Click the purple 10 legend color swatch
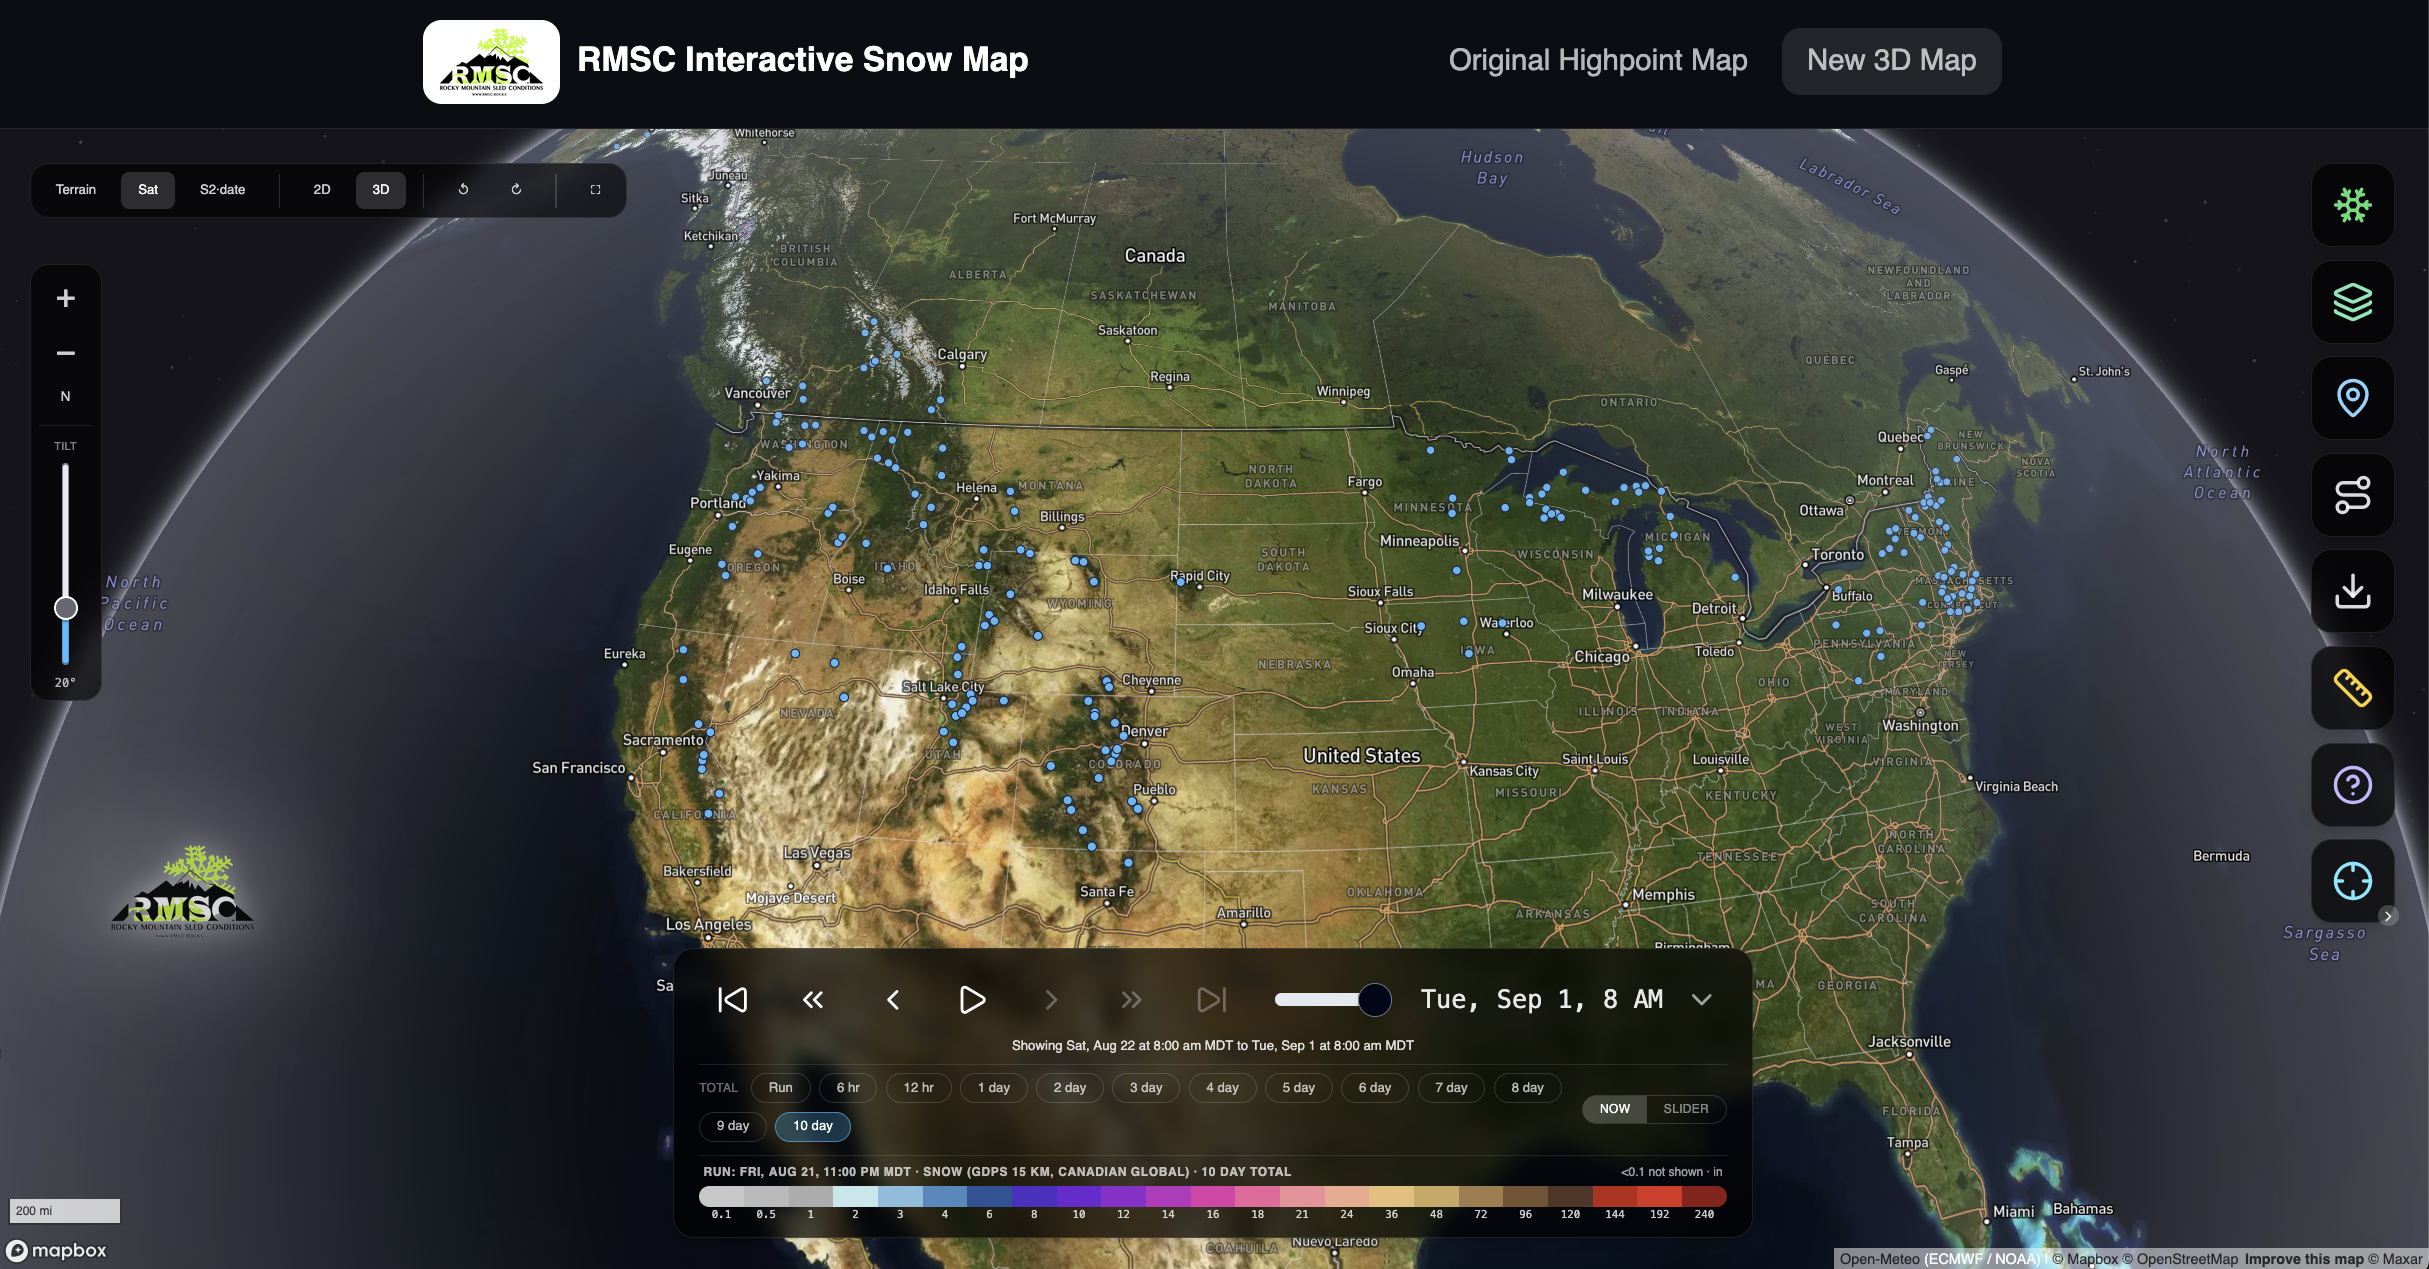This screenshot has height=1269, width=2429. 1079,1196
